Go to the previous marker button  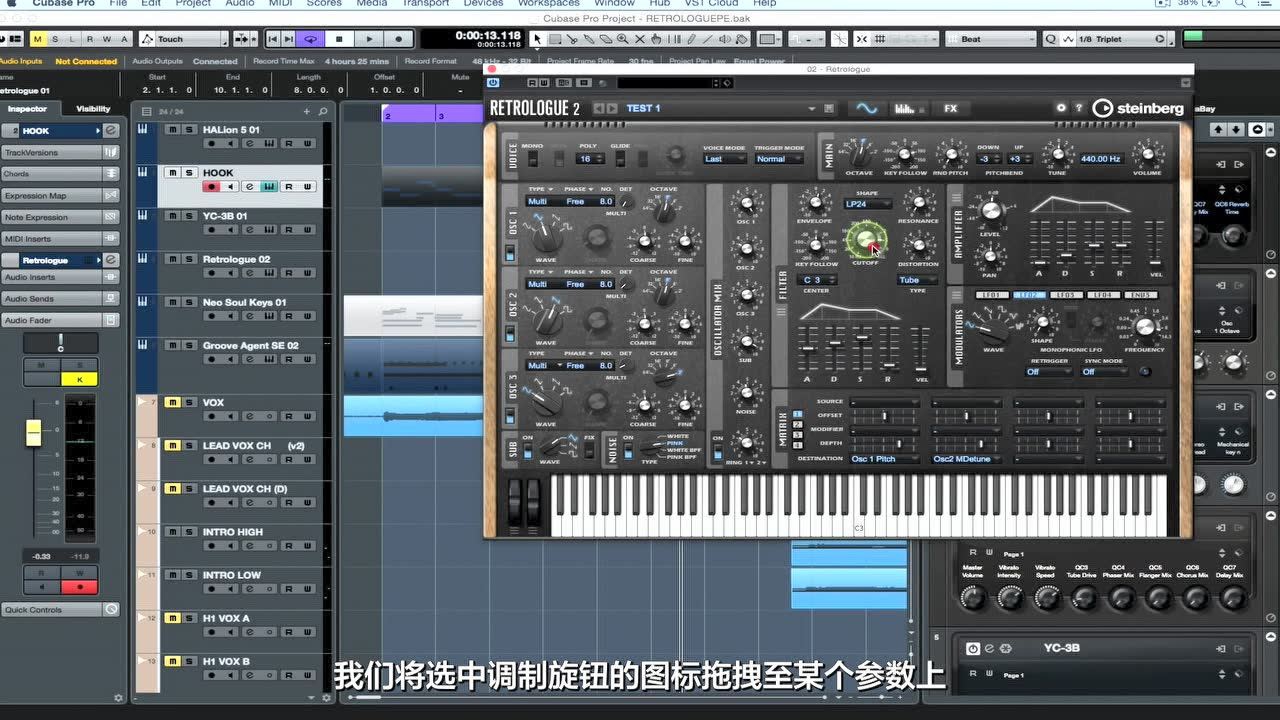click(x=273, y=39)
